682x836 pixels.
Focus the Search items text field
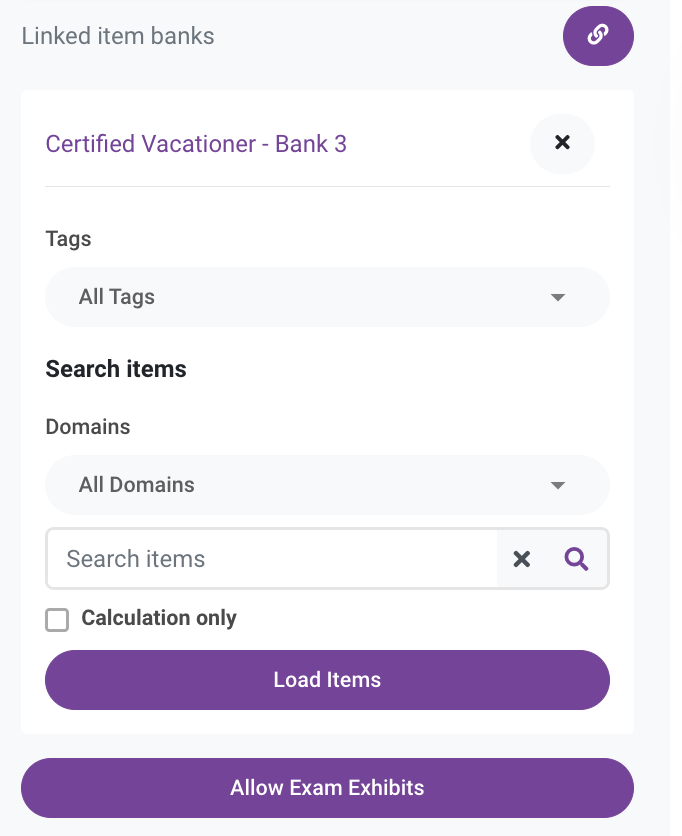coord(272,559)
